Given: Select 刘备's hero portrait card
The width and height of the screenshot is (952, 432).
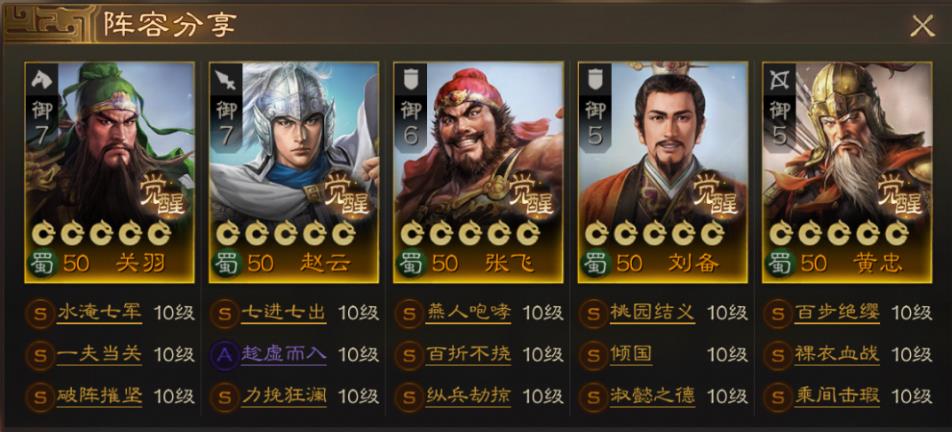Looking at the screenshot, I should tap(662, 172).
